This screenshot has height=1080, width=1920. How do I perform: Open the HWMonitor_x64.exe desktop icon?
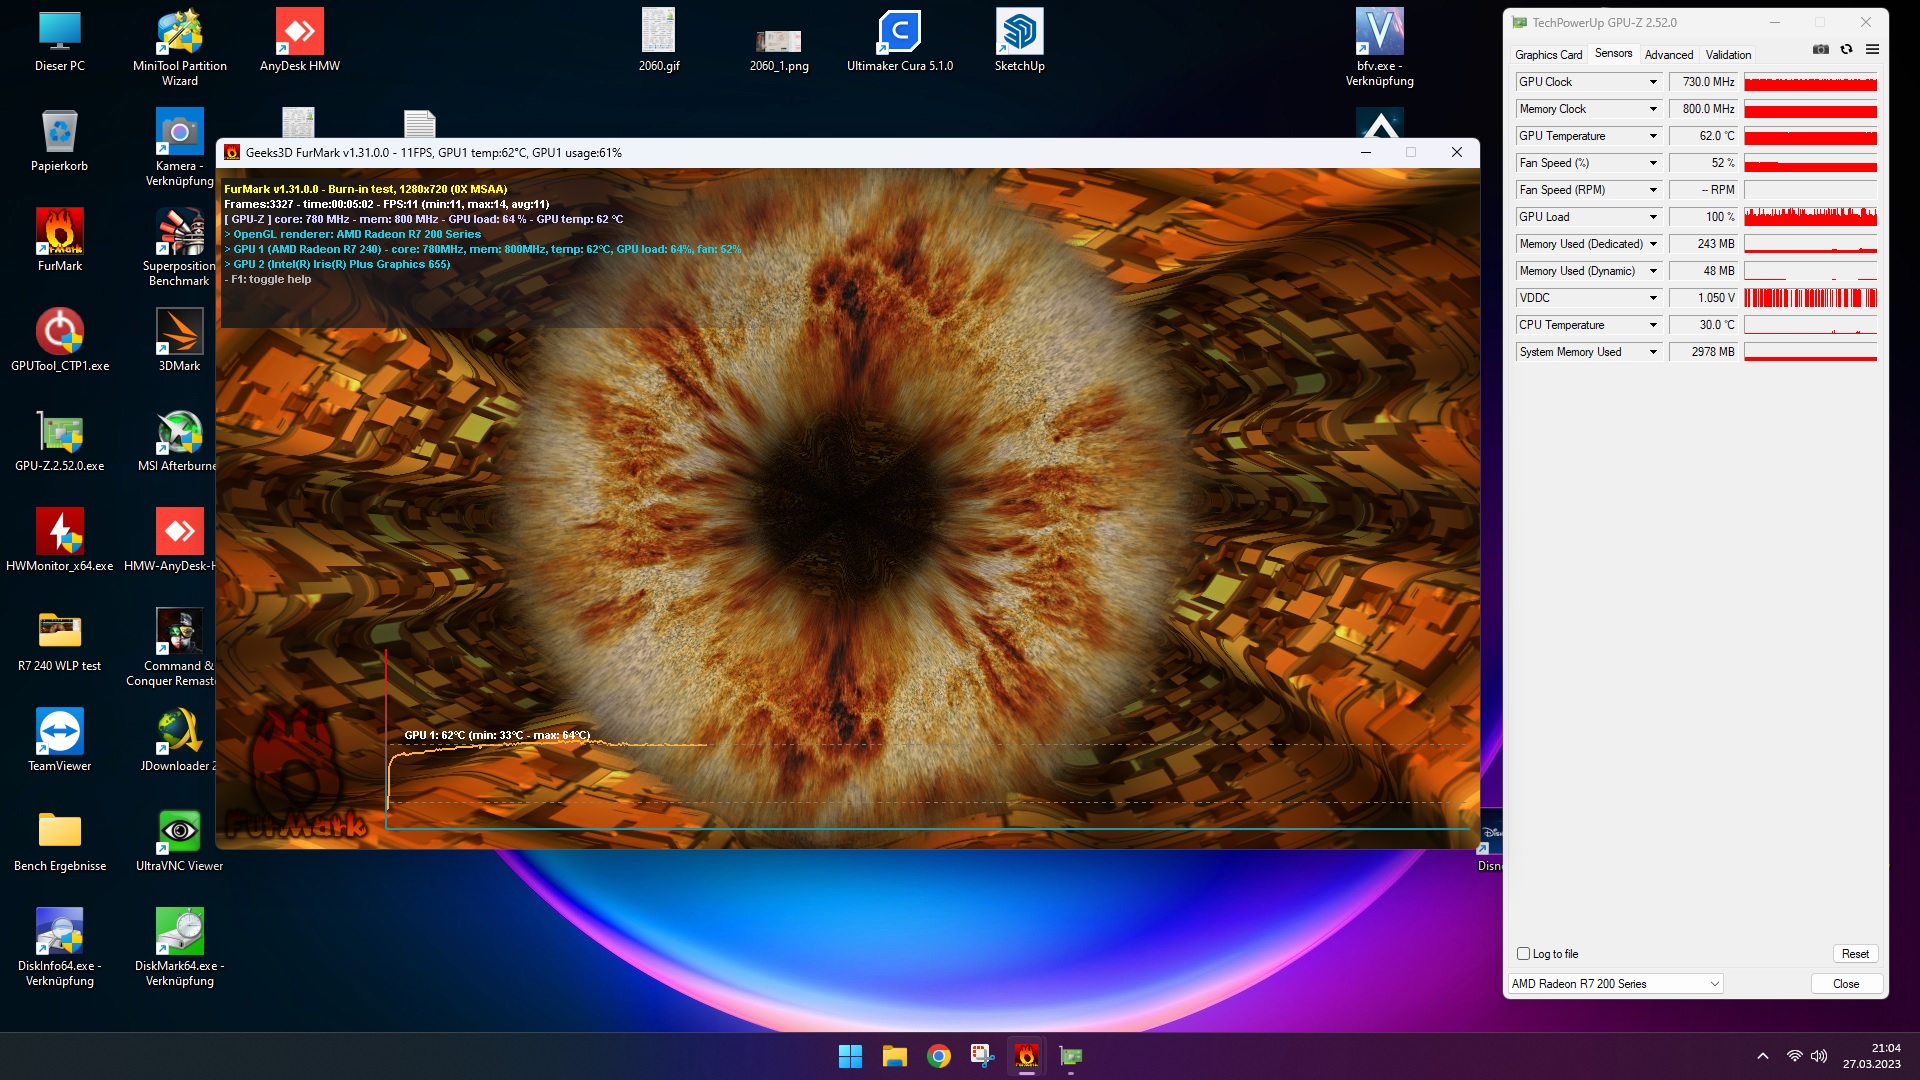click(60, 532)
